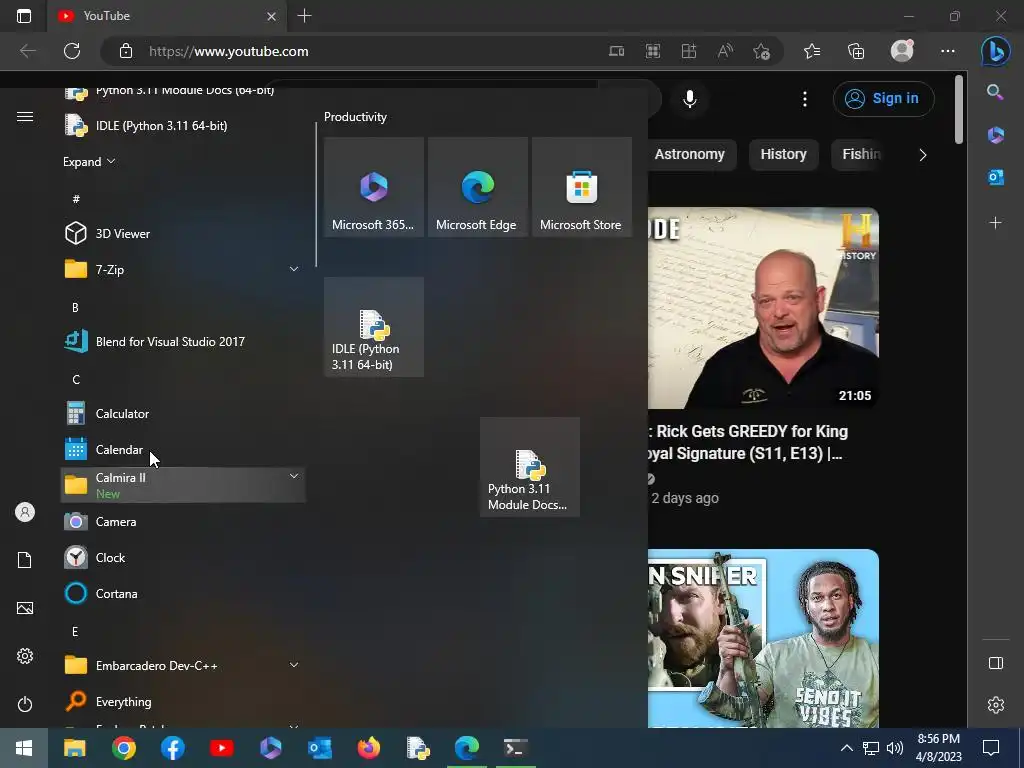Open Google Chrome from the taskbar

point(123,748)
